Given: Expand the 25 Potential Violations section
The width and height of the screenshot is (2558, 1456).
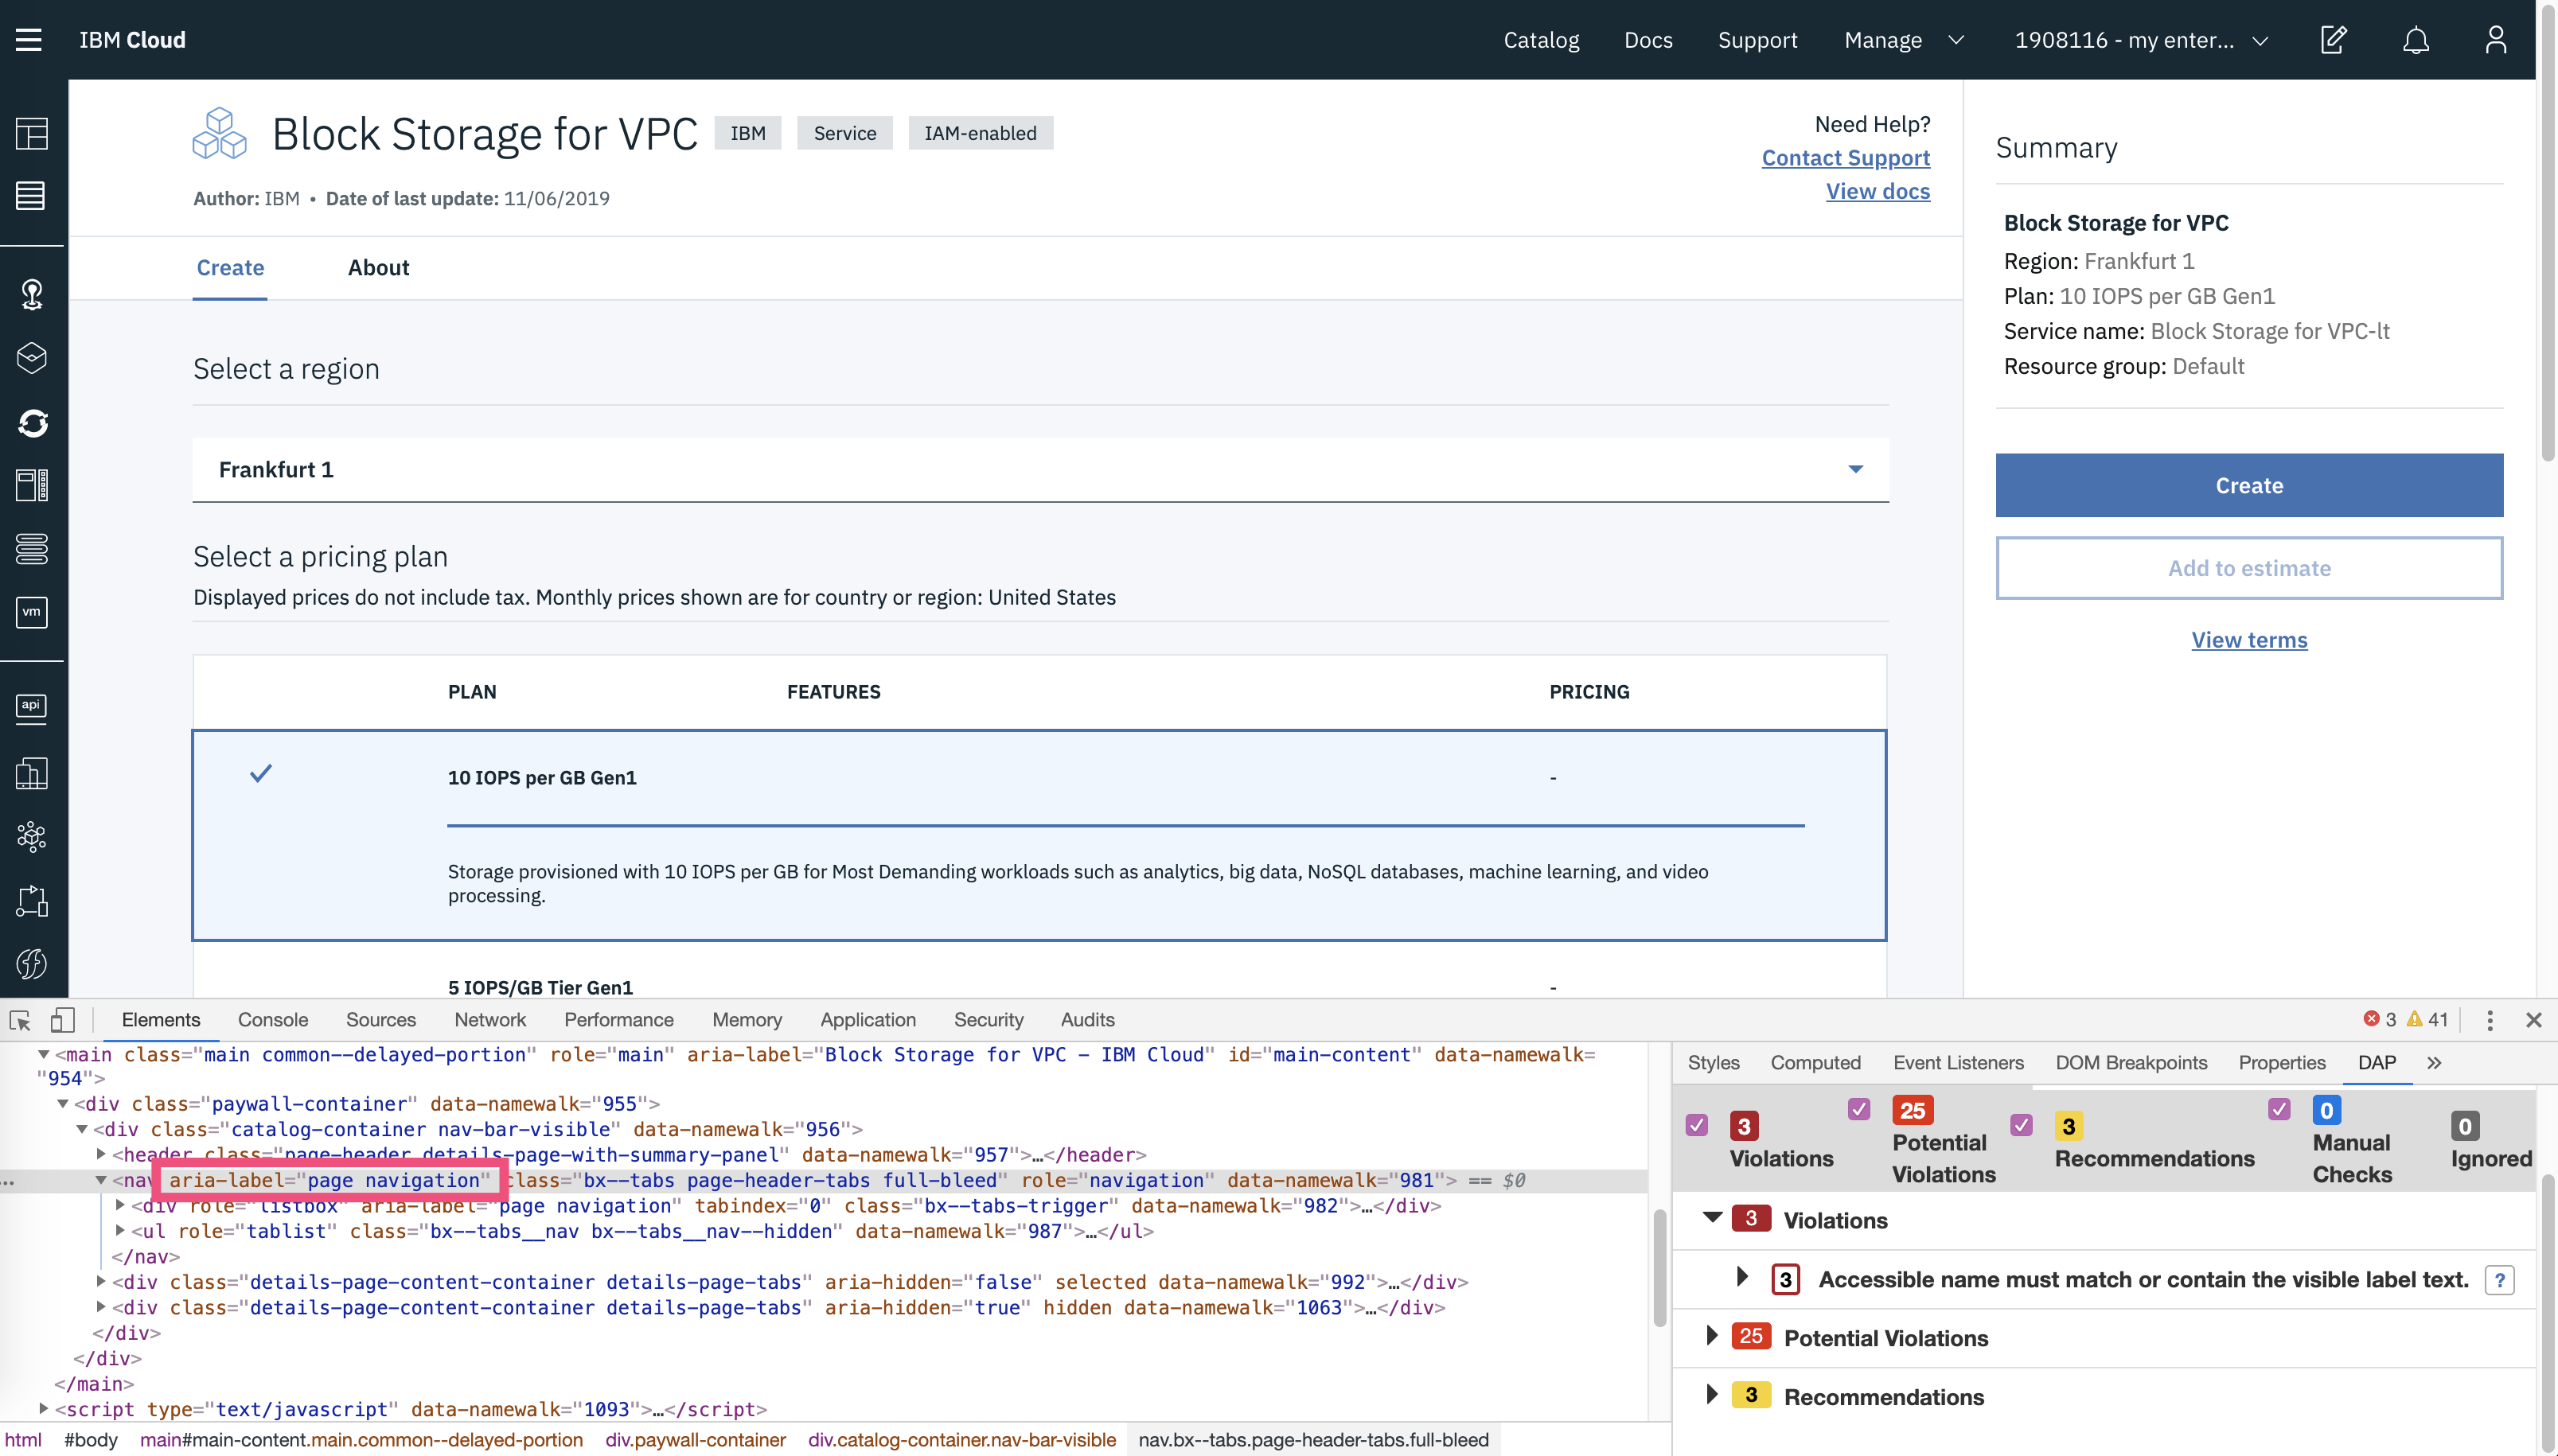Looking at the screenshot, I should (1712, 1336).
